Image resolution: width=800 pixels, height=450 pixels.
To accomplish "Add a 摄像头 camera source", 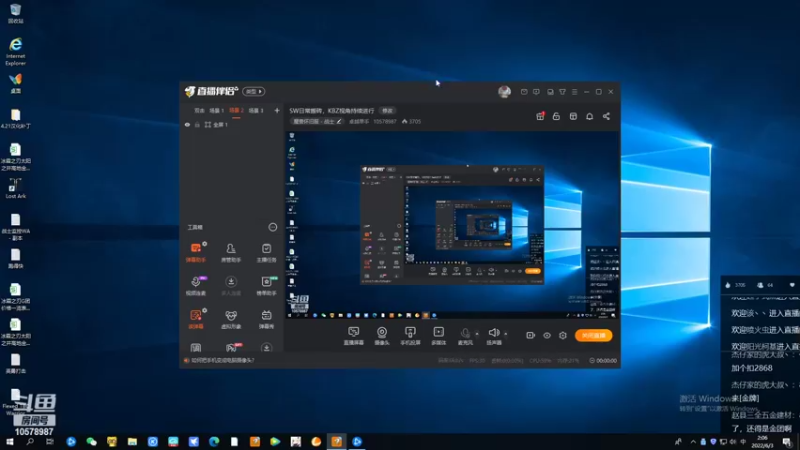I will coord(382,336).
